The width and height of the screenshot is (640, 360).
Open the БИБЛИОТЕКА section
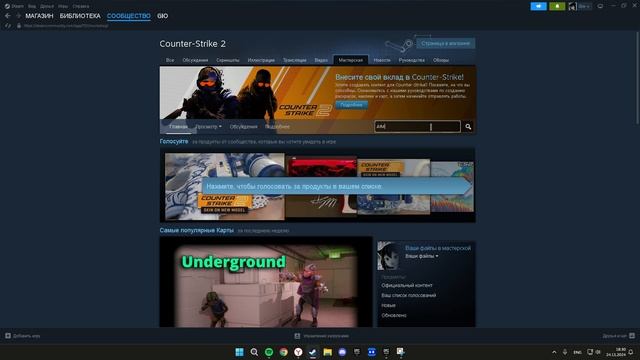80,16
